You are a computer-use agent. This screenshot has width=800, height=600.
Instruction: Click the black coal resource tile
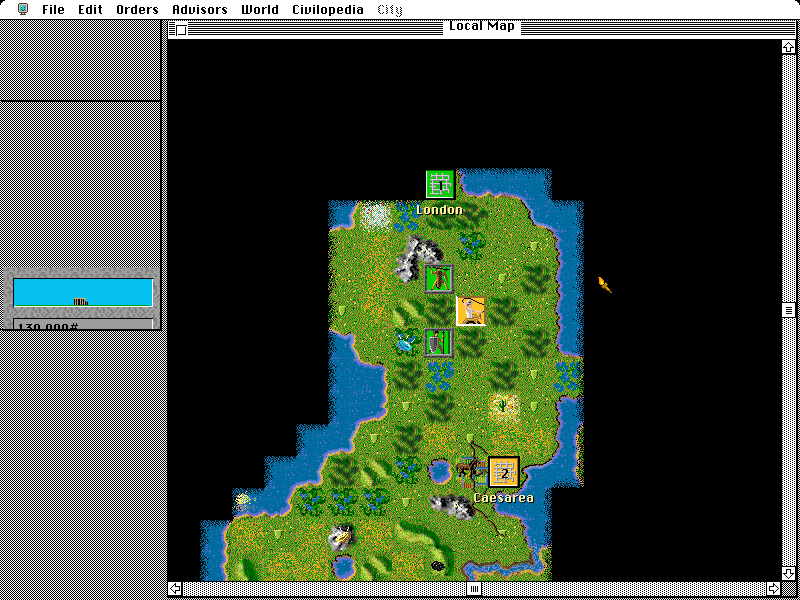click(438, 565)
